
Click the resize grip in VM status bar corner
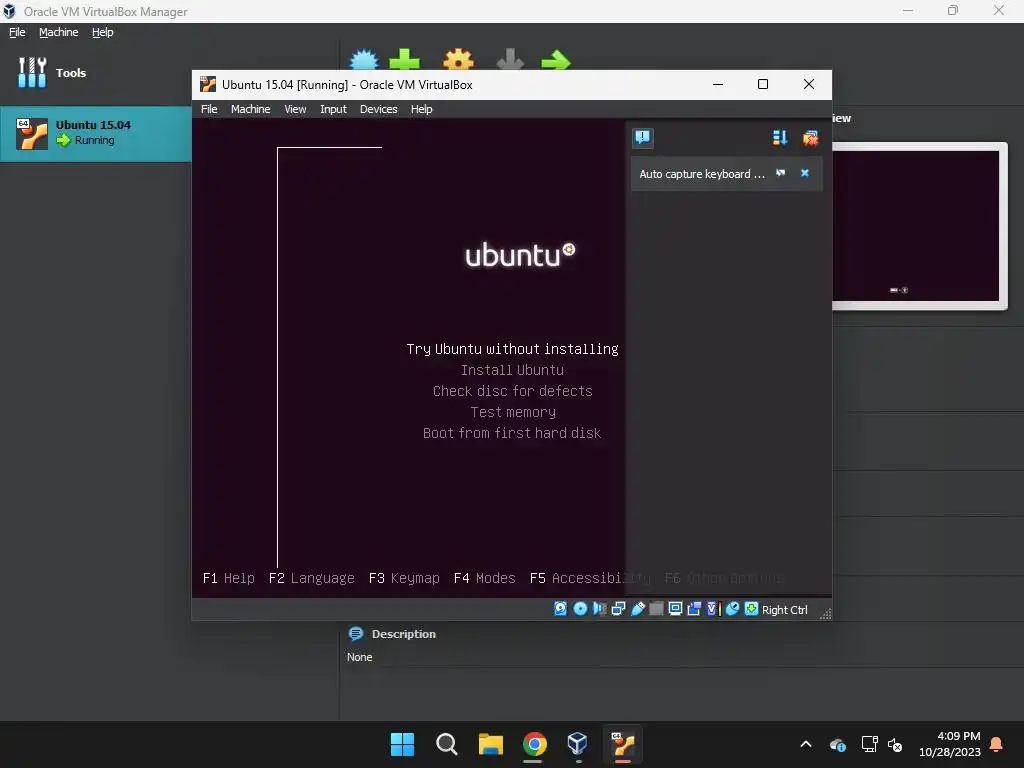pyautogui.click(x=825, y=613)
